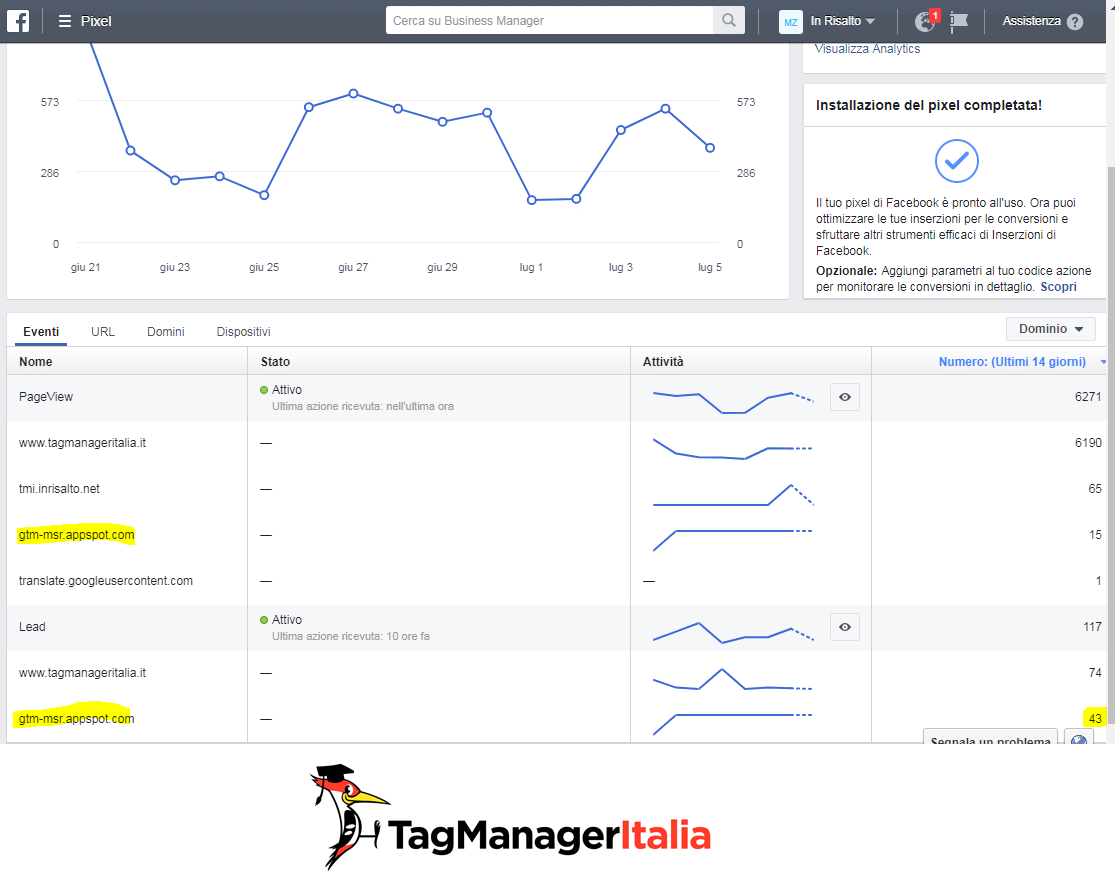Viewport: 1120px width, 882px height.
Task: Select gtm-msr.appspot.com under PageView
Action: (x=76, y=535)
